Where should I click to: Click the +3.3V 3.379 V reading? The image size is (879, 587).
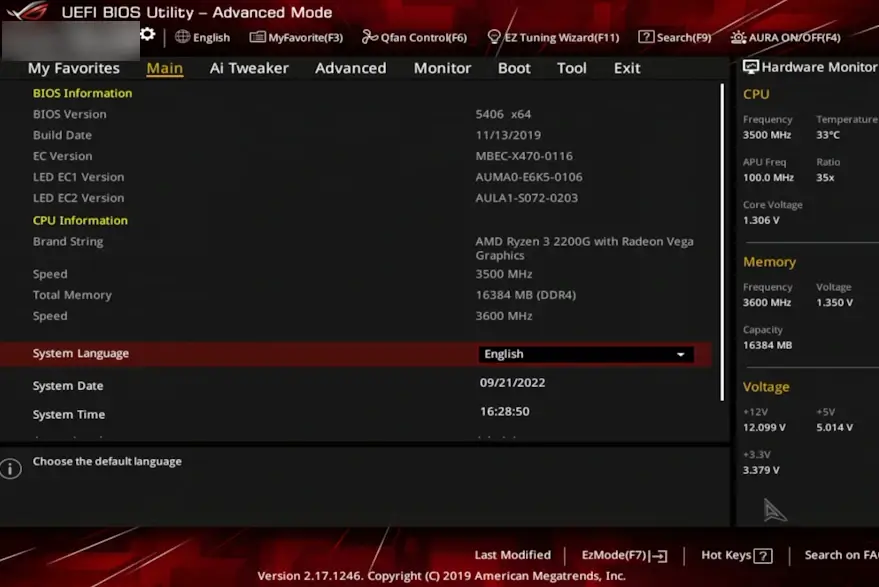[x=761, y=470]
